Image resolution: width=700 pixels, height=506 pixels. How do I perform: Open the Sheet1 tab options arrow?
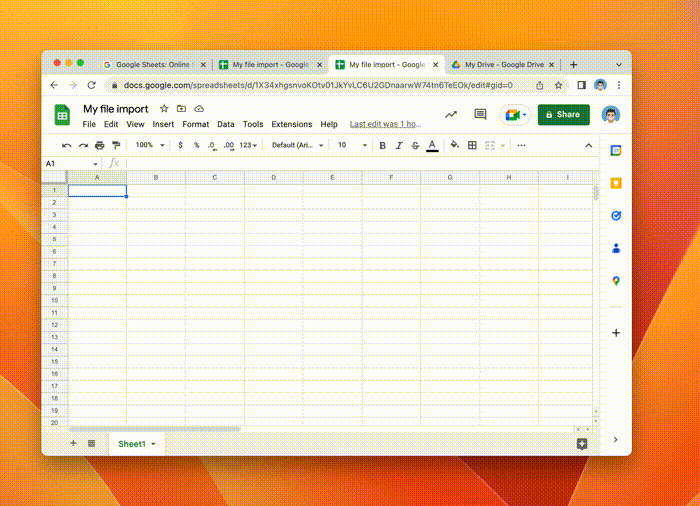point(153,444)
